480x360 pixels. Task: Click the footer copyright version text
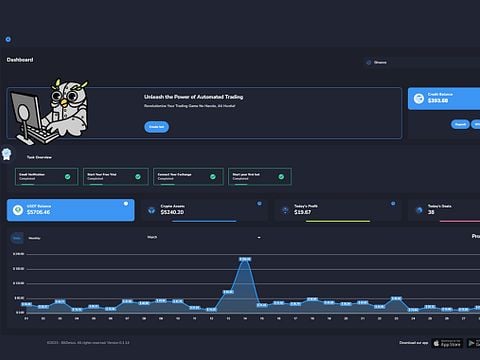click(x=88, y=343)
